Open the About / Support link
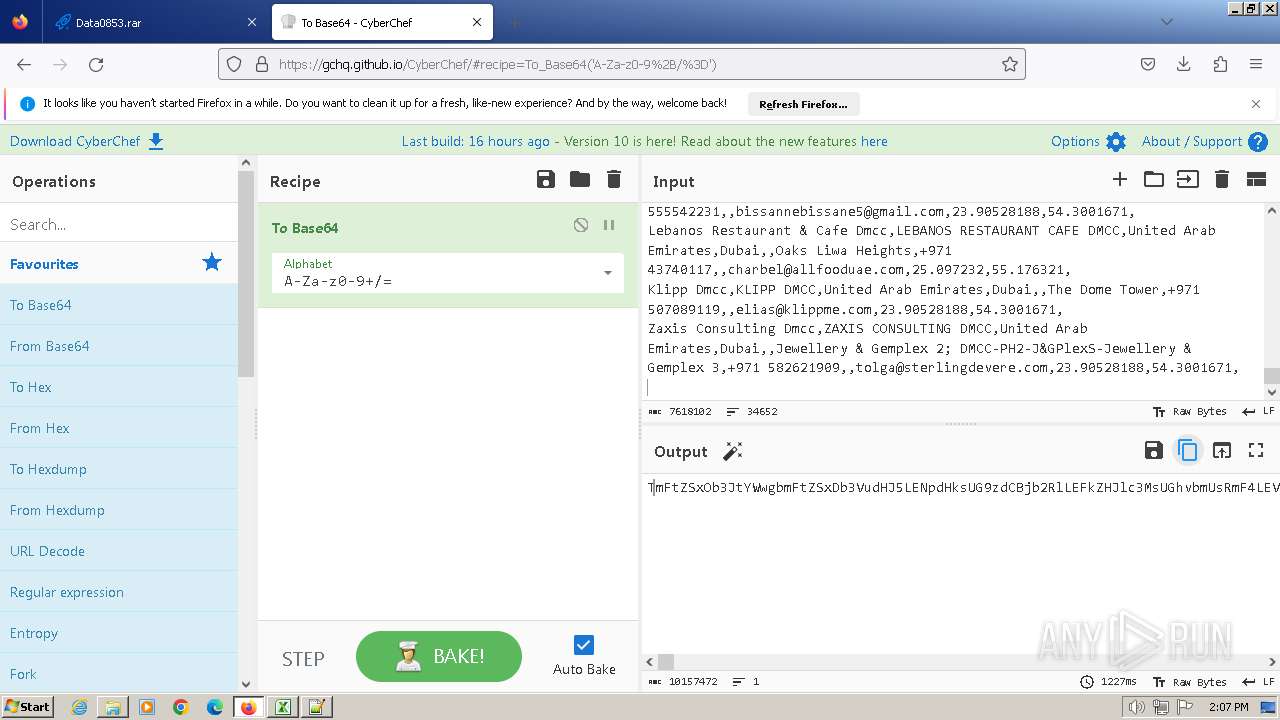 pos(1192,141)
